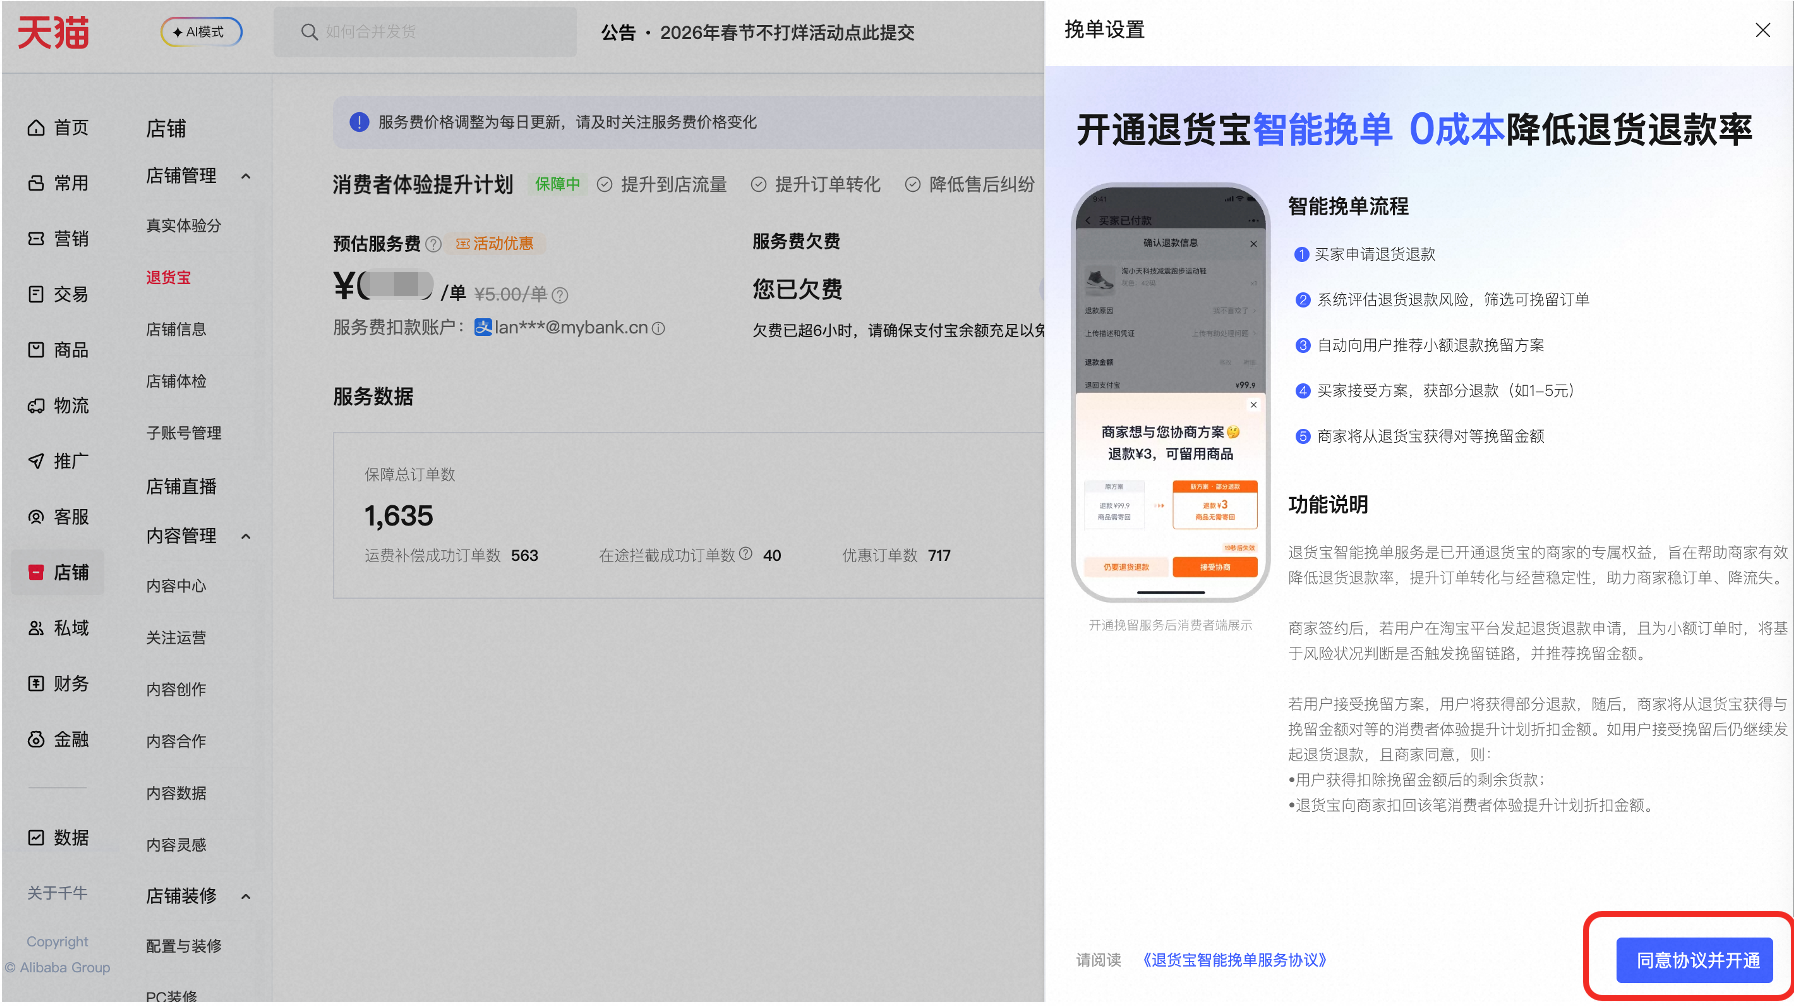Open 退货宝 menu item
Viewport: 1794px width, 1006px height.
point(168,278)
